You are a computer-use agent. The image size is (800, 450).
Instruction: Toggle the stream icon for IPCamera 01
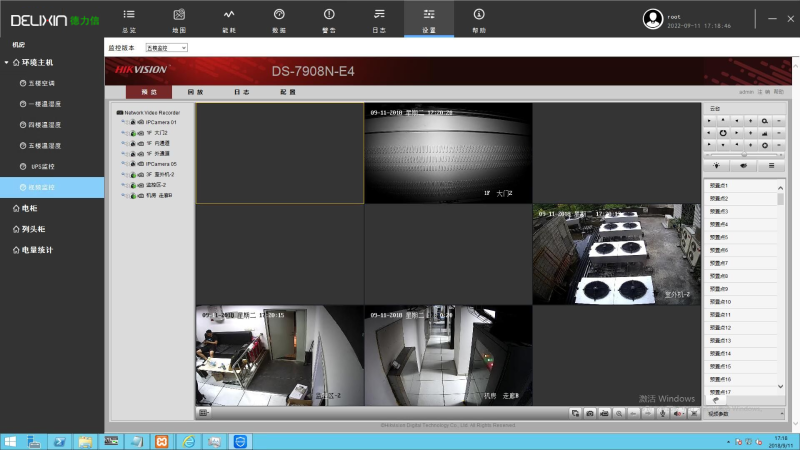140,122
